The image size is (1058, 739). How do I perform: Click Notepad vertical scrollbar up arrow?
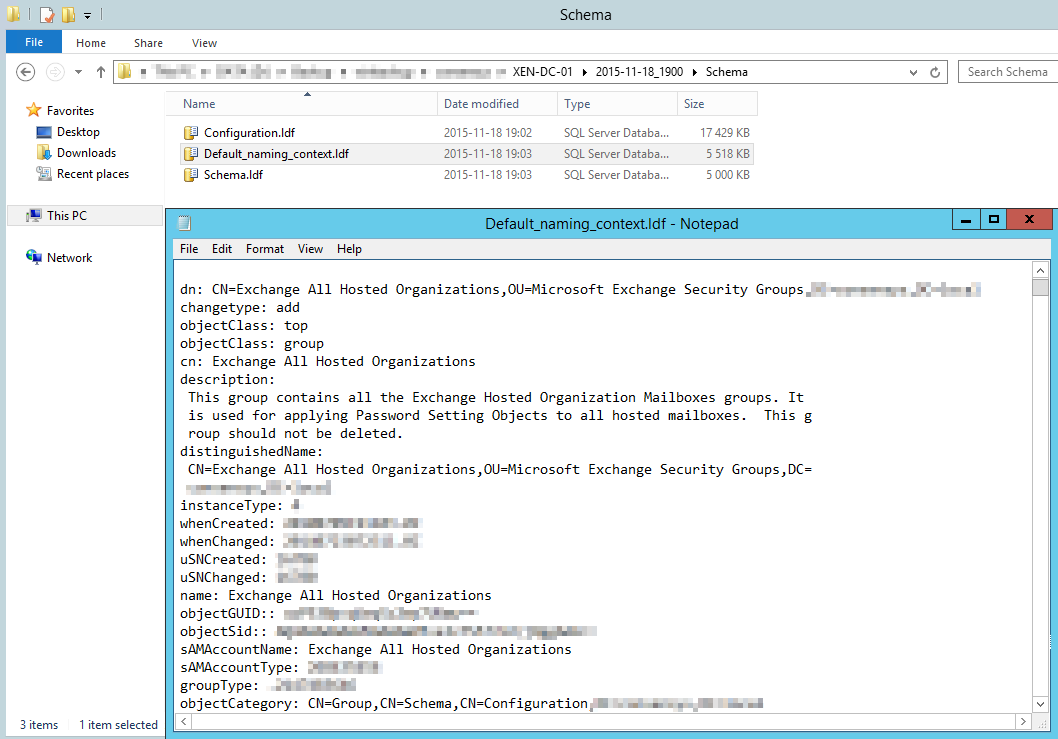coord(1040,270)
